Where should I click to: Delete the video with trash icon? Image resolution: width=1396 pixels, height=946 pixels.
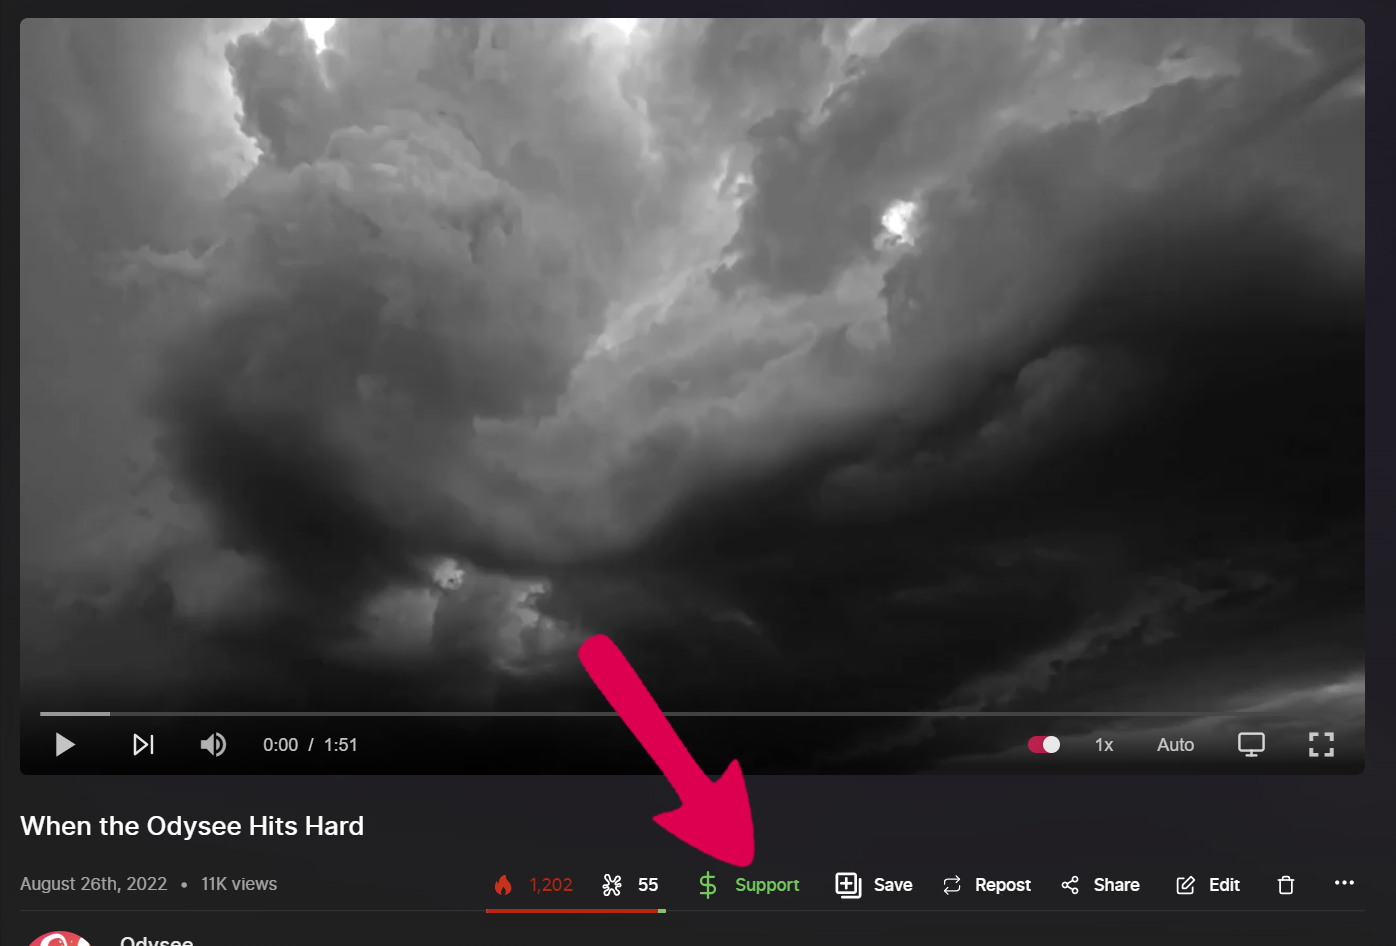click(x=1286, y=885)
